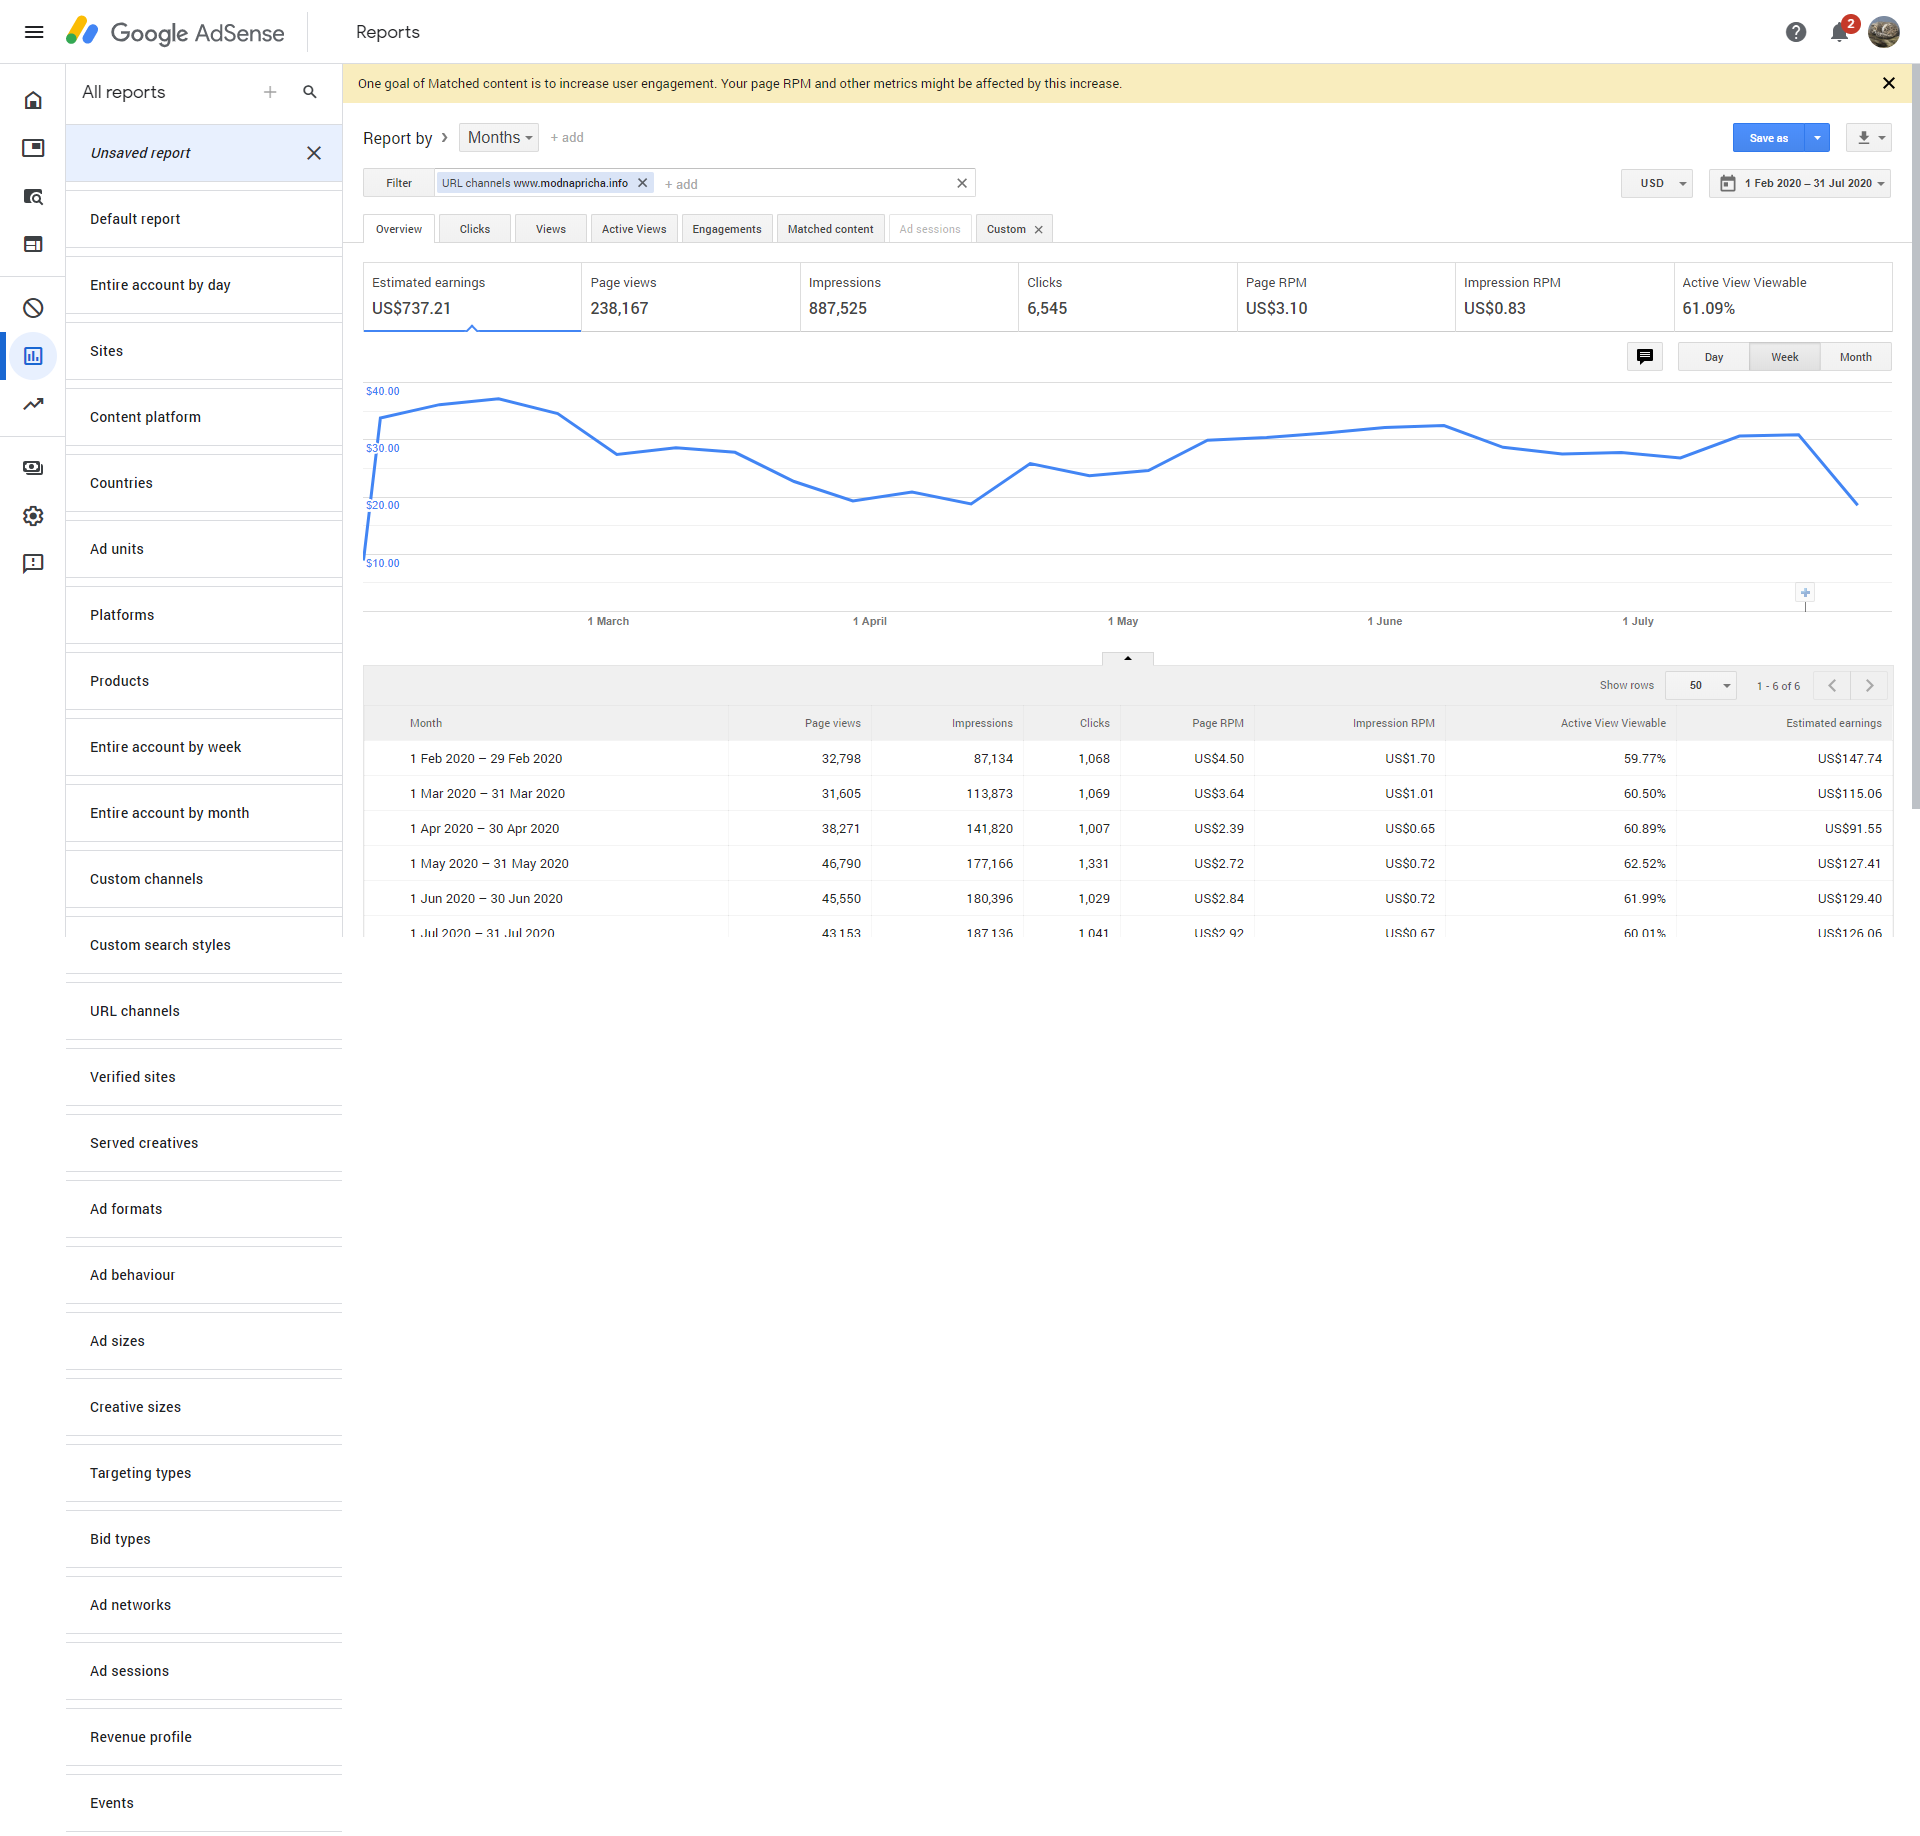The width and height of the screenshot is (1920, 1836).
Task: Switch to the Matched content tab
Action: (830, 229)
